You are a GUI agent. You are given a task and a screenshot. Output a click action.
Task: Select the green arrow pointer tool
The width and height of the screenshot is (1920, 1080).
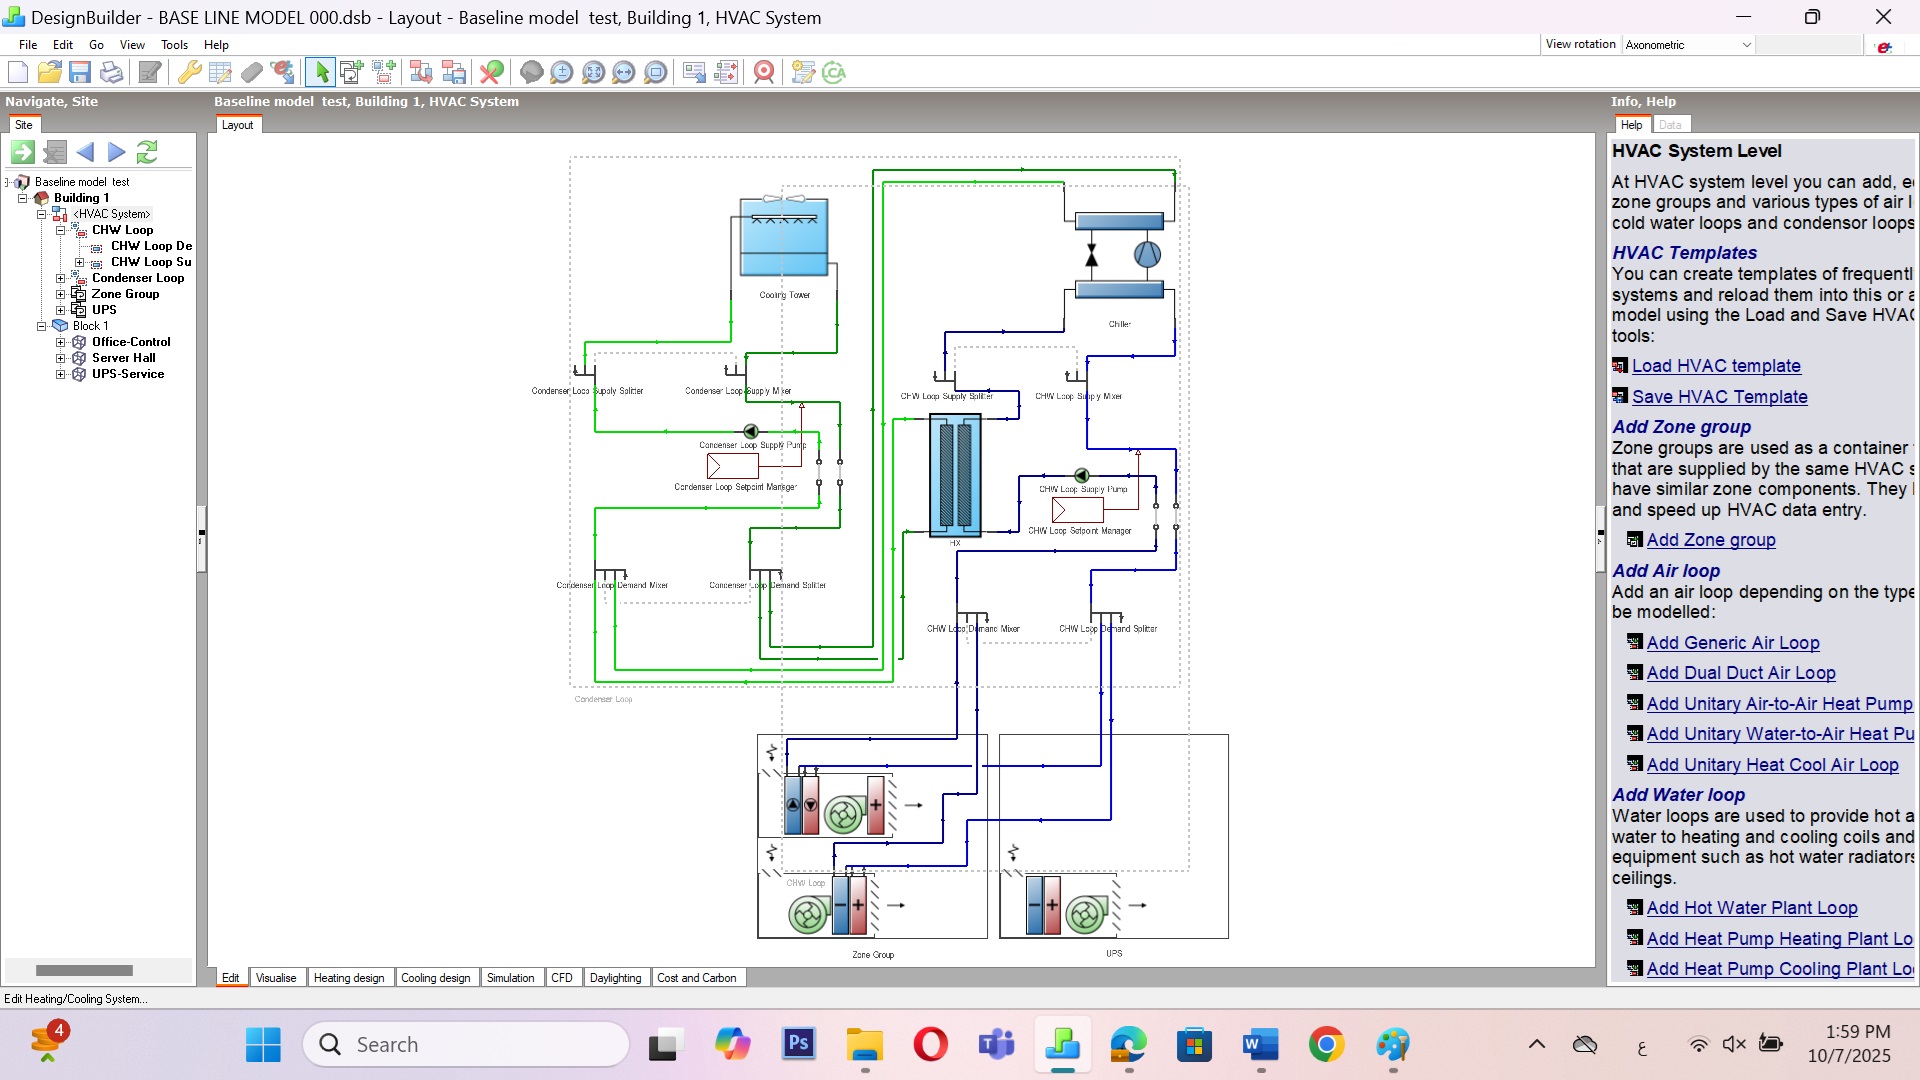(x=321, y=72)
